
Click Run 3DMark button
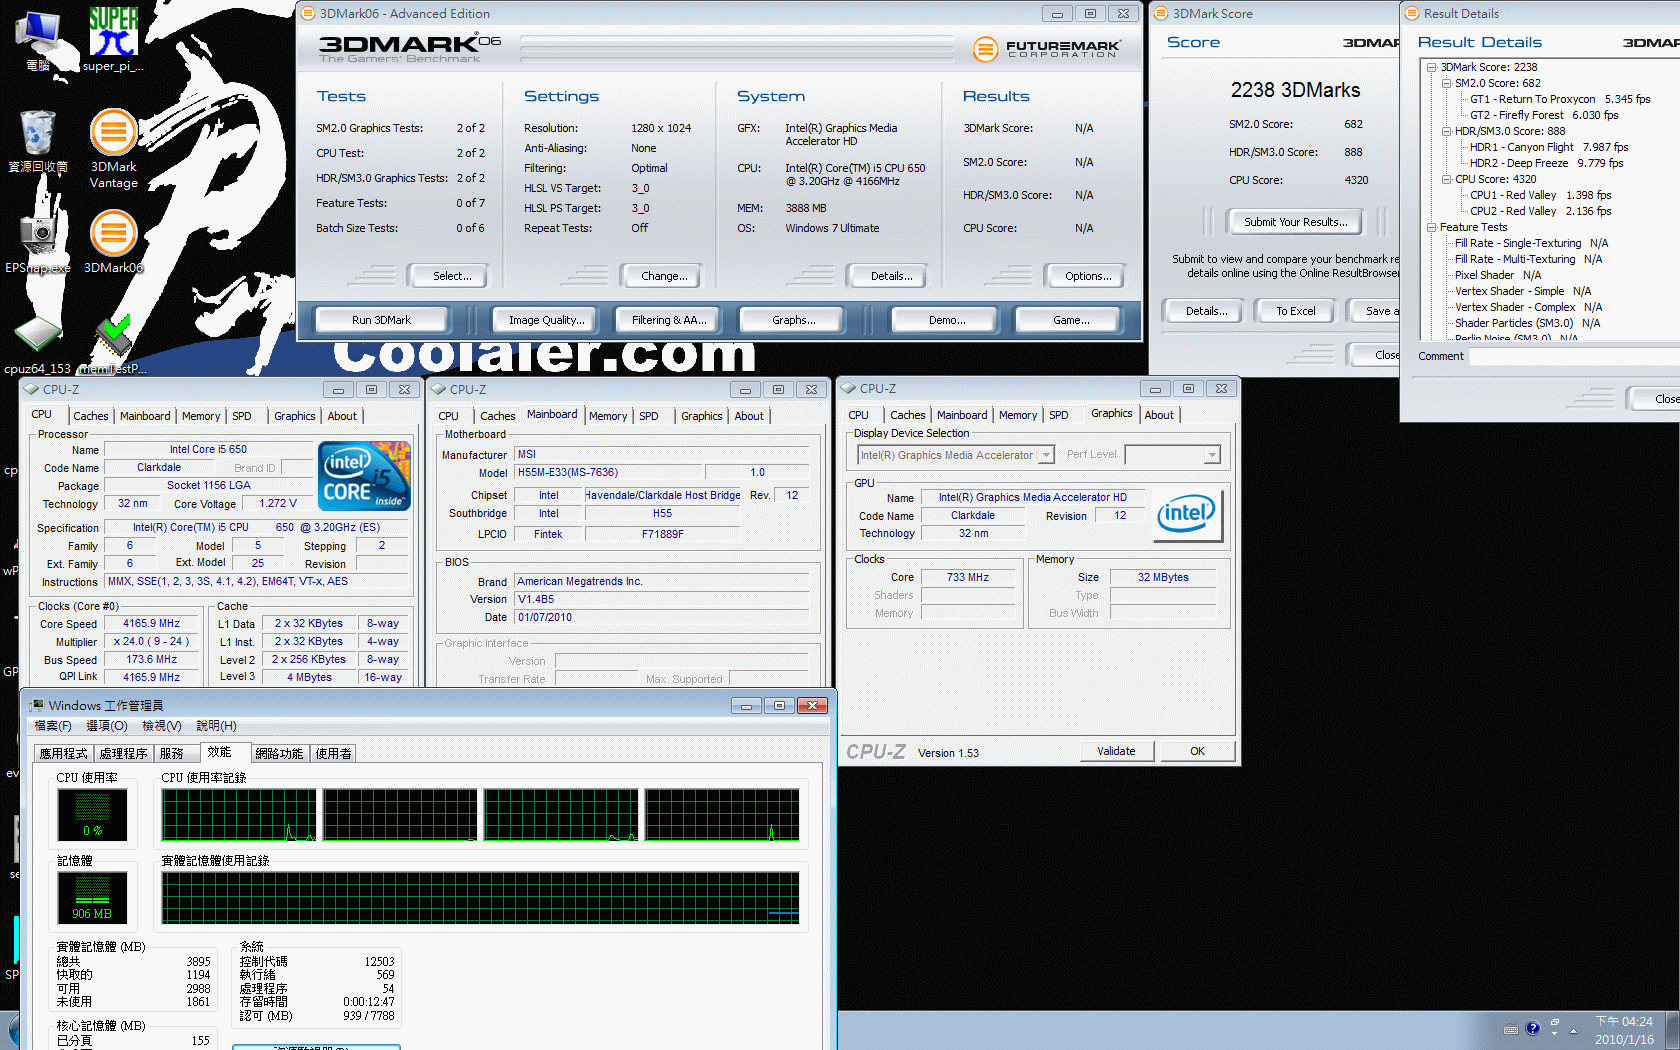pyautogui.click(x=381, y=320)
